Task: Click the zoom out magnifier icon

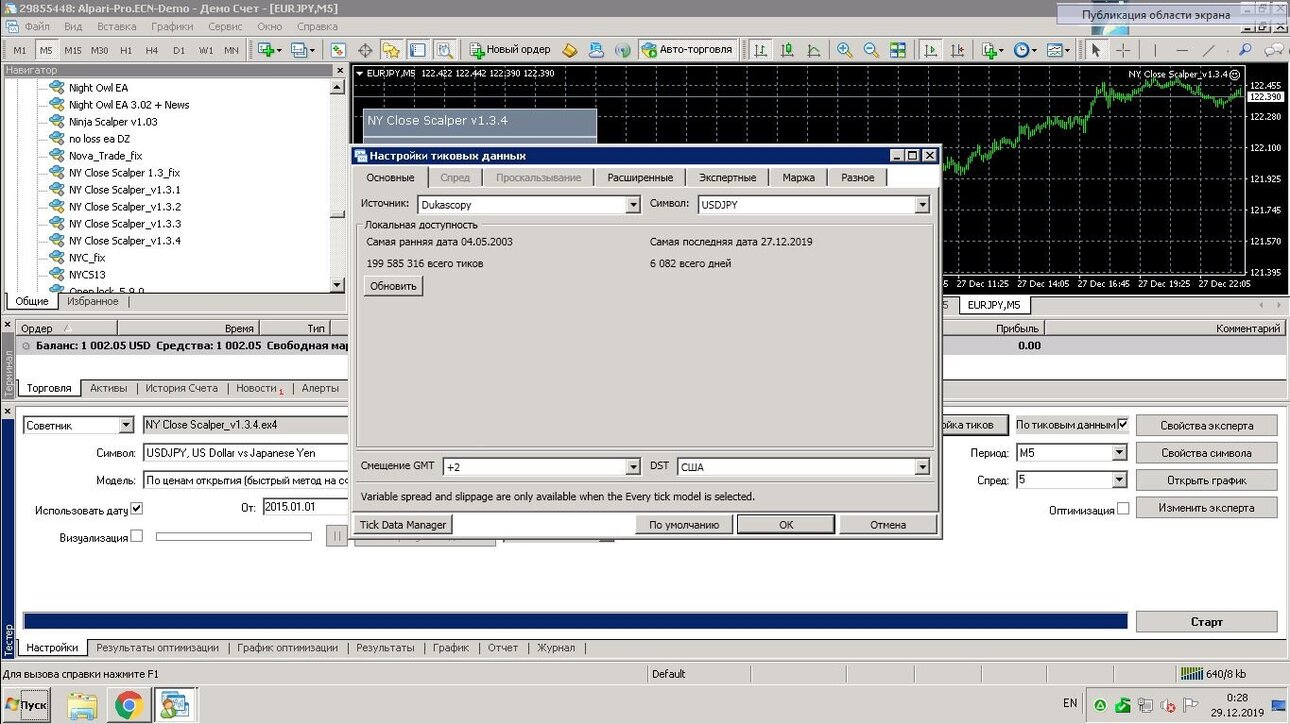Action: click(x=871, y=49)
